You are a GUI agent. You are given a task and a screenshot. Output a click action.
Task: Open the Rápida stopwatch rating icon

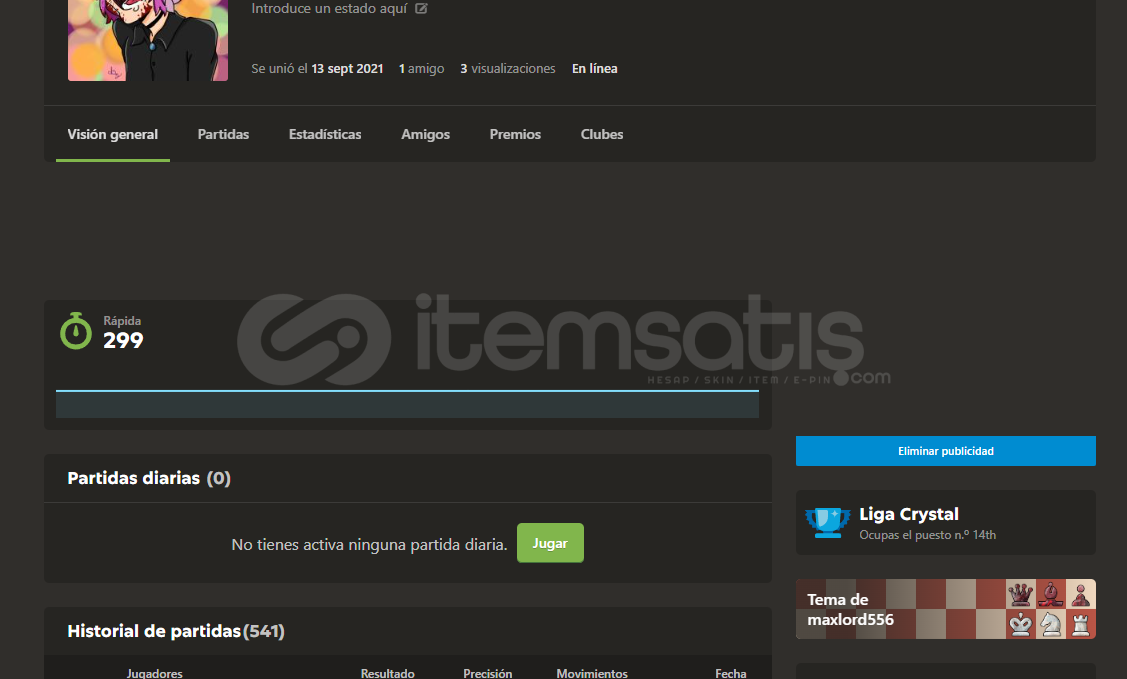coord(75,331)
